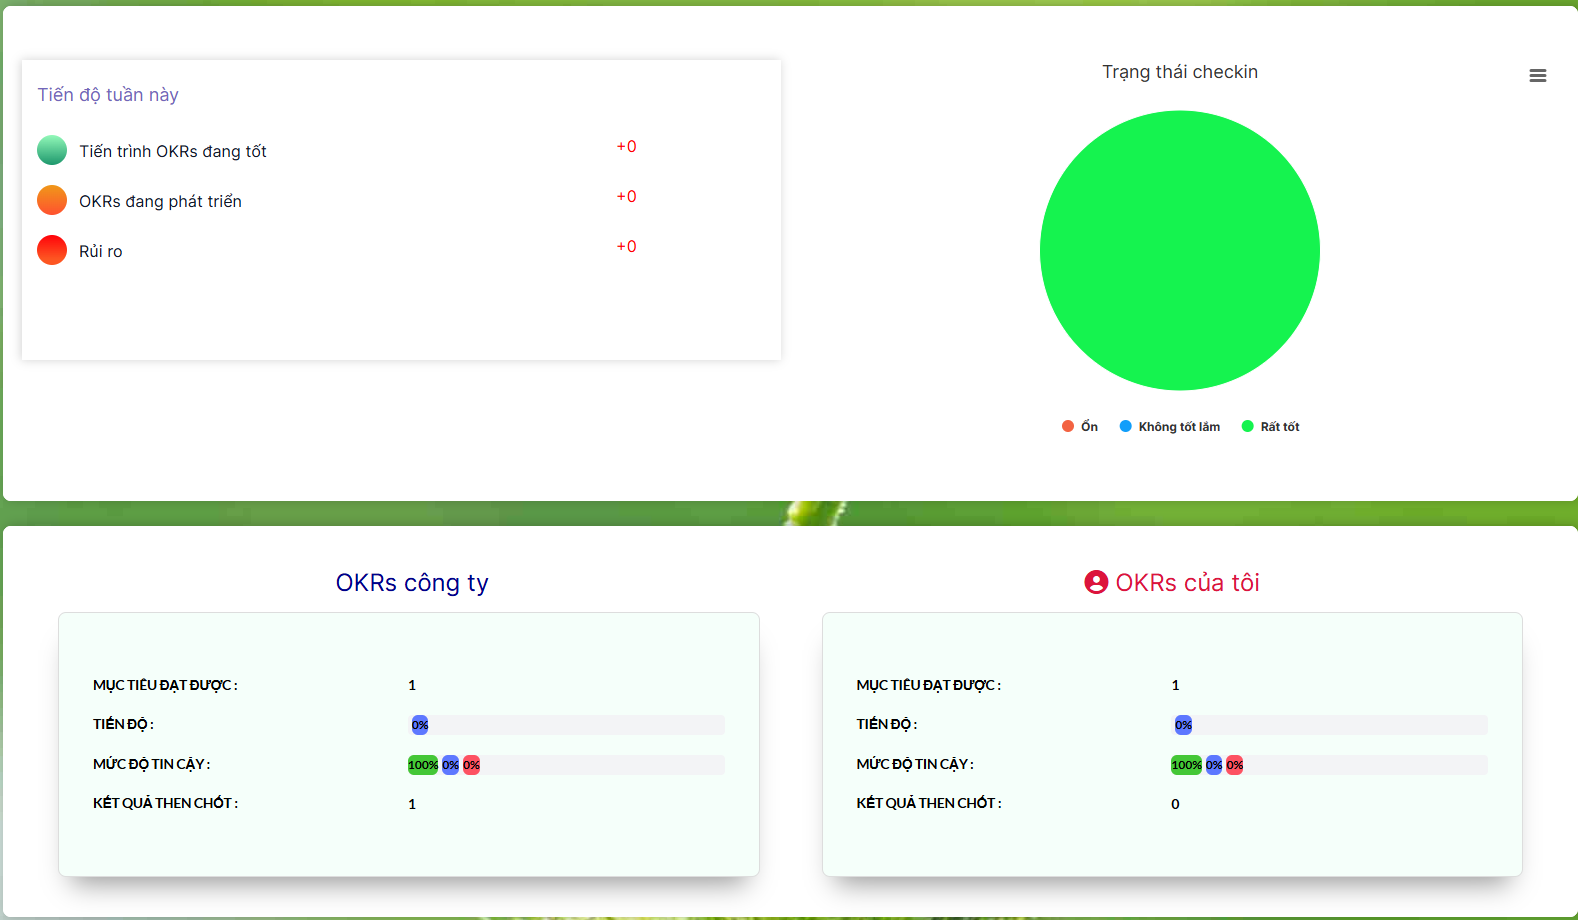Toggle the Ổn legend item
Screen dimensions: 1578x920
click(x=1080, y=427)
